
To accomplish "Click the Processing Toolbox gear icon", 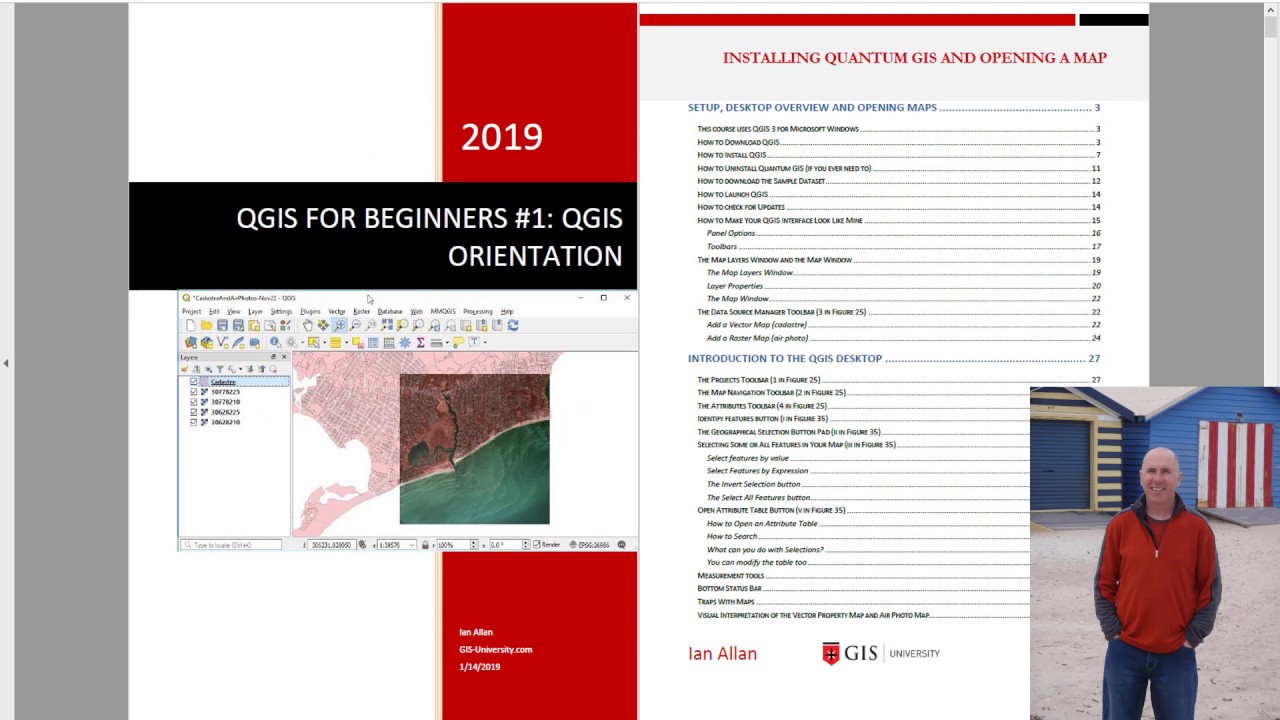I will [405, 342].
